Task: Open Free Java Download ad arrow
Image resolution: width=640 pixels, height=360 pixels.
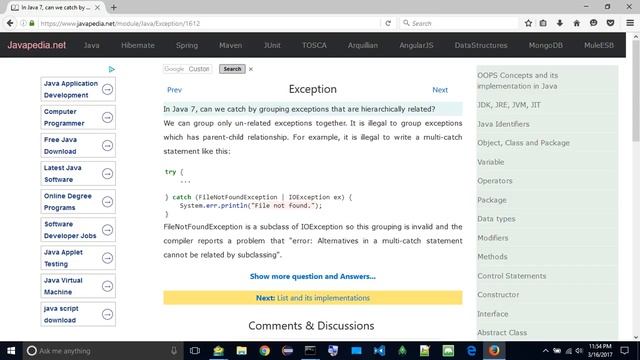Action: [107, 145]
